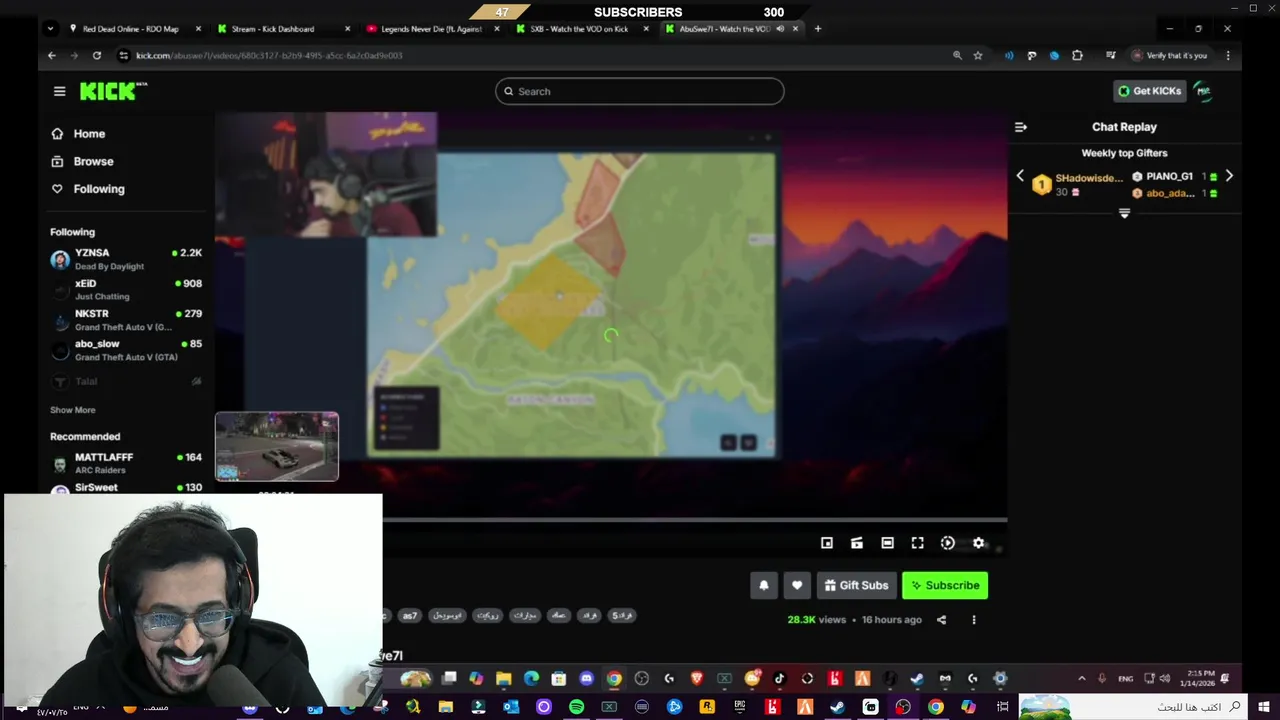Open the Kick hamburger sidebar menu
Screen dimensions: 1280x720
point(59,91)
